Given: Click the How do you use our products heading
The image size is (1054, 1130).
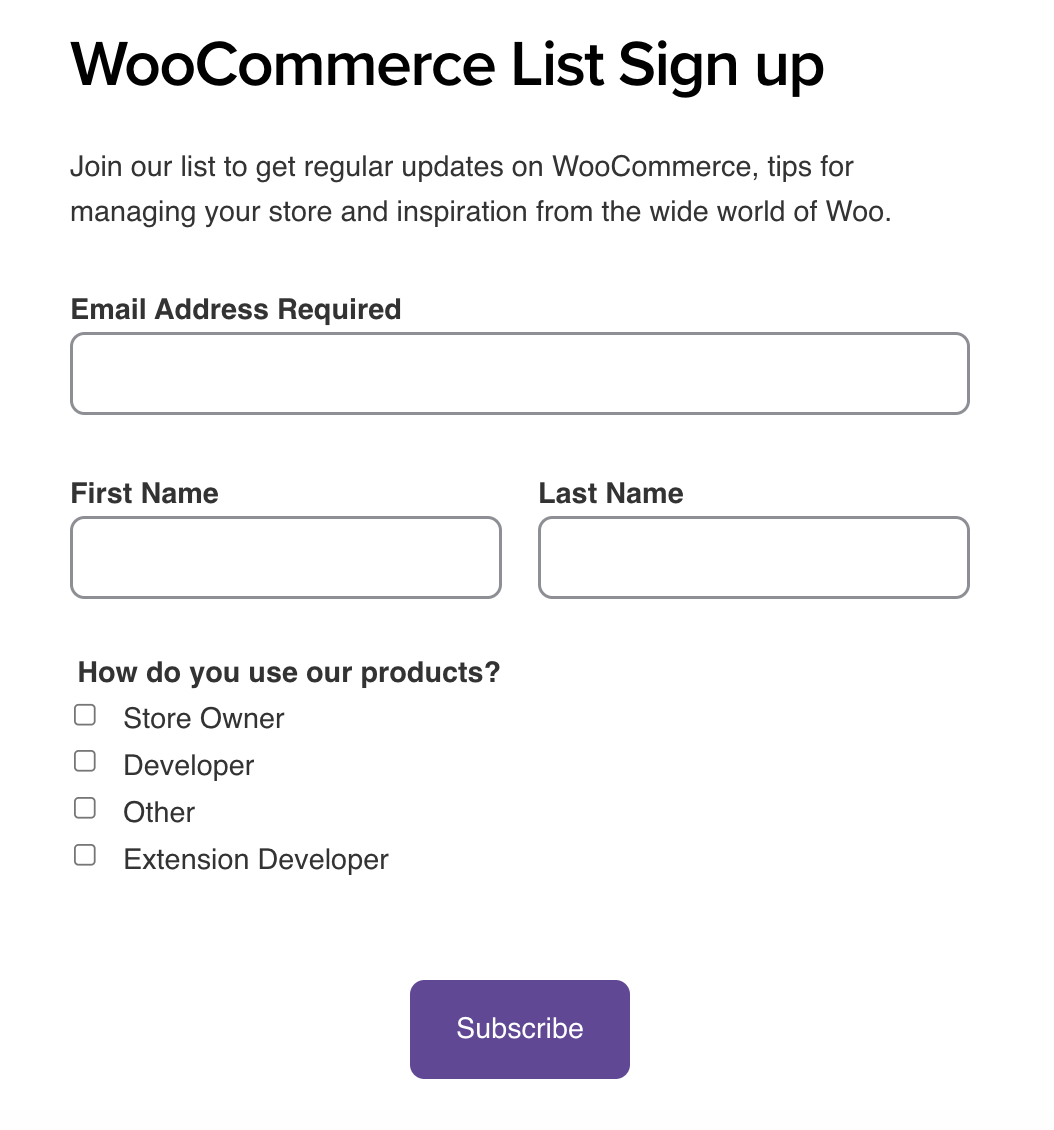Looking at the screenshot, I should 288,672.
